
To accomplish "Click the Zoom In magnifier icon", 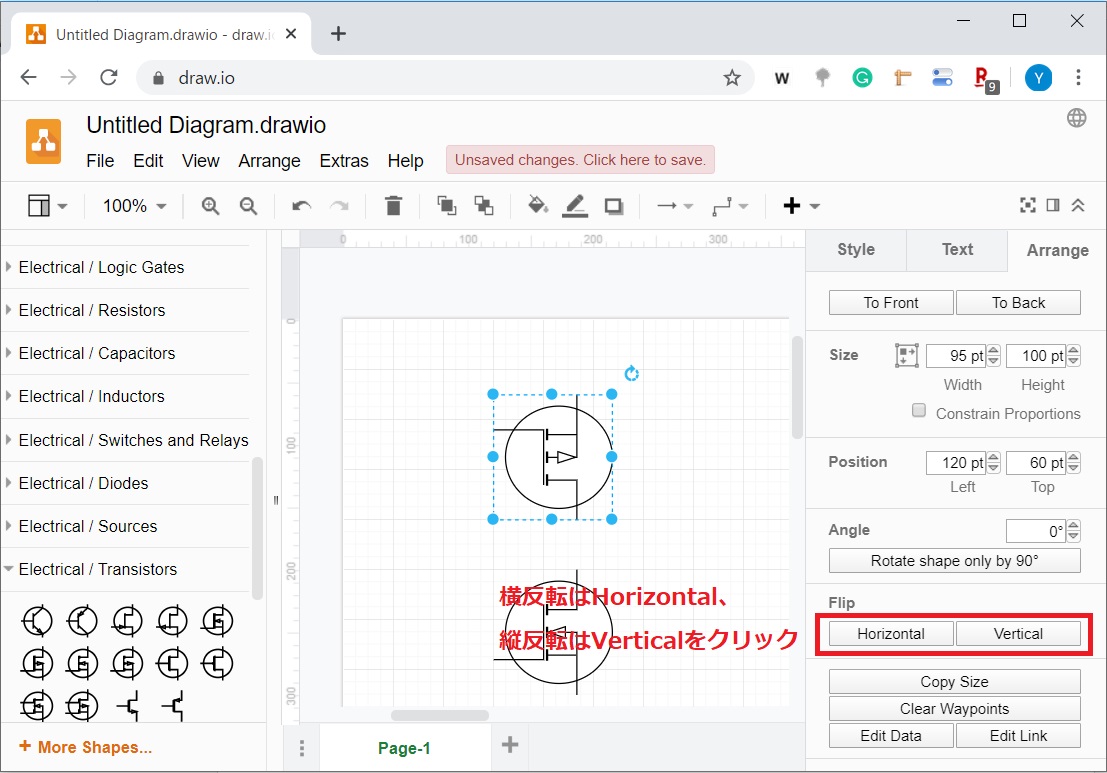I will click(x=210, y=206).
